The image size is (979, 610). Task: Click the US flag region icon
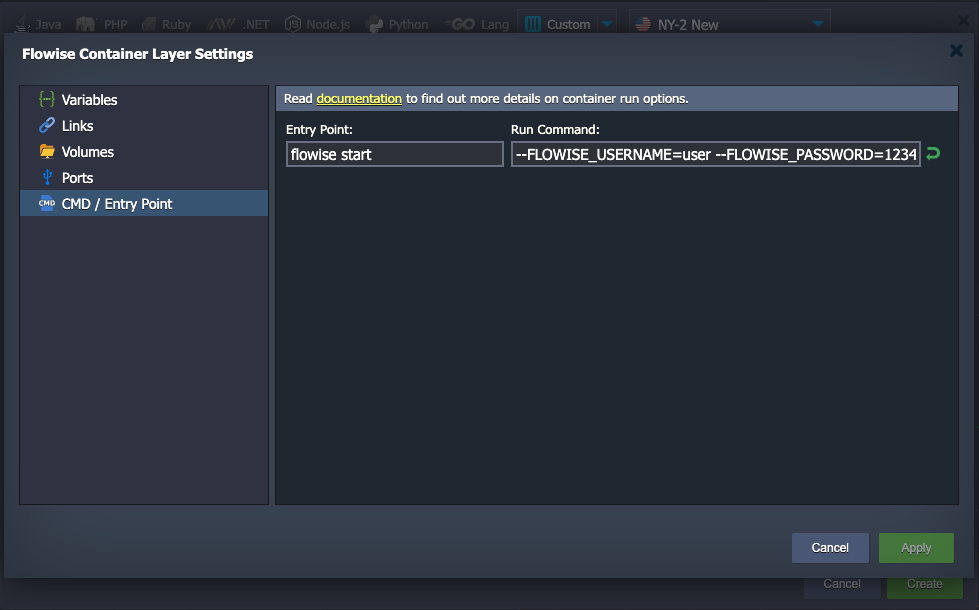pyautogui.click(x=642, y=24)
